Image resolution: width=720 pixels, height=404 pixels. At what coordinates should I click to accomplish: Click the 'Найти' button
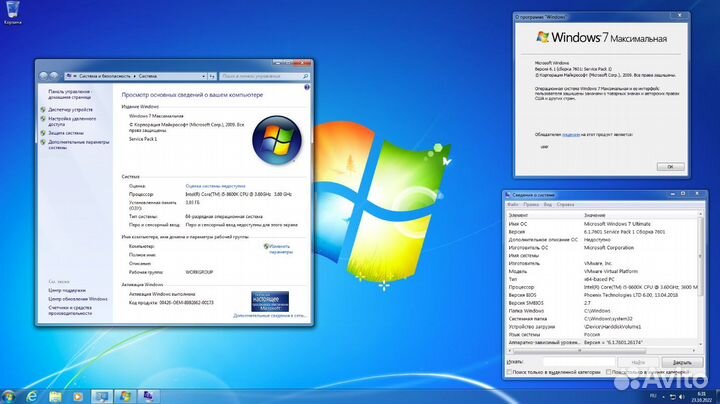coord(638,362)
